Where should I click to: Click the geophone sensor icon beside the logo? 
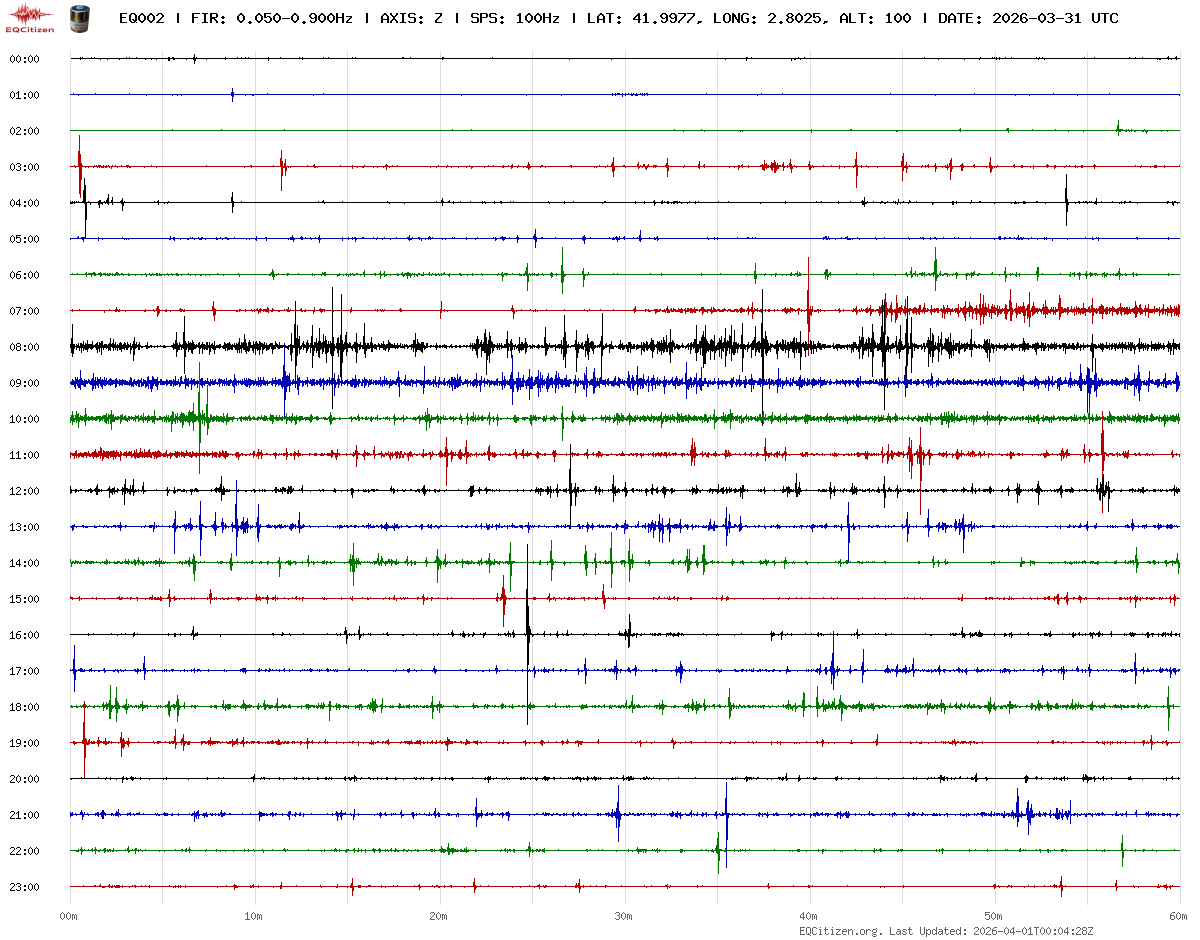(x=77, y=18)
